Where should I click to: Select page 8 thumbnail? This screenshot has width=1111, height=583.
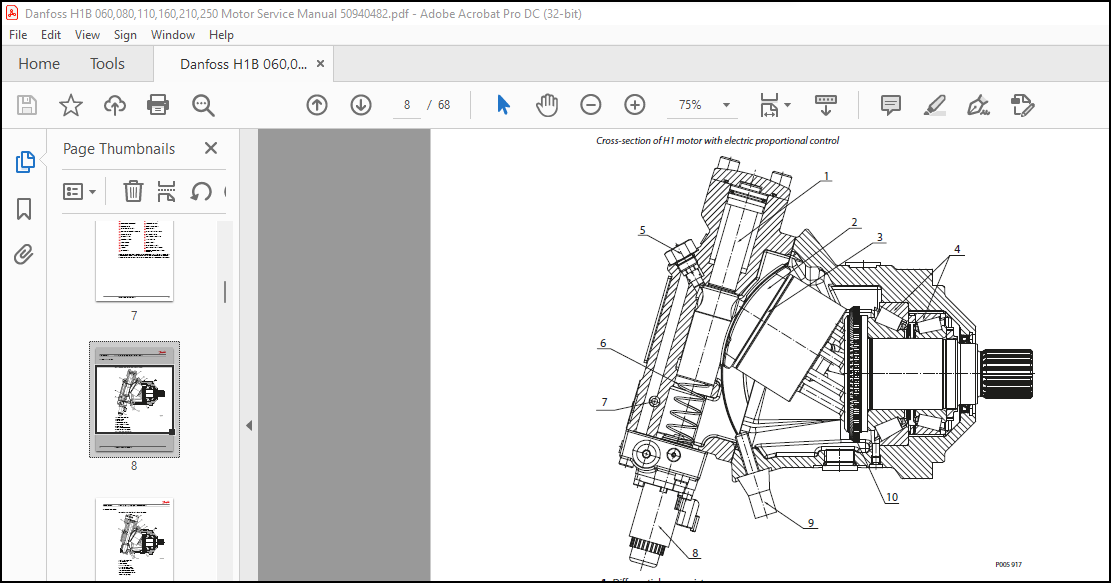click(x=135, y=399)
